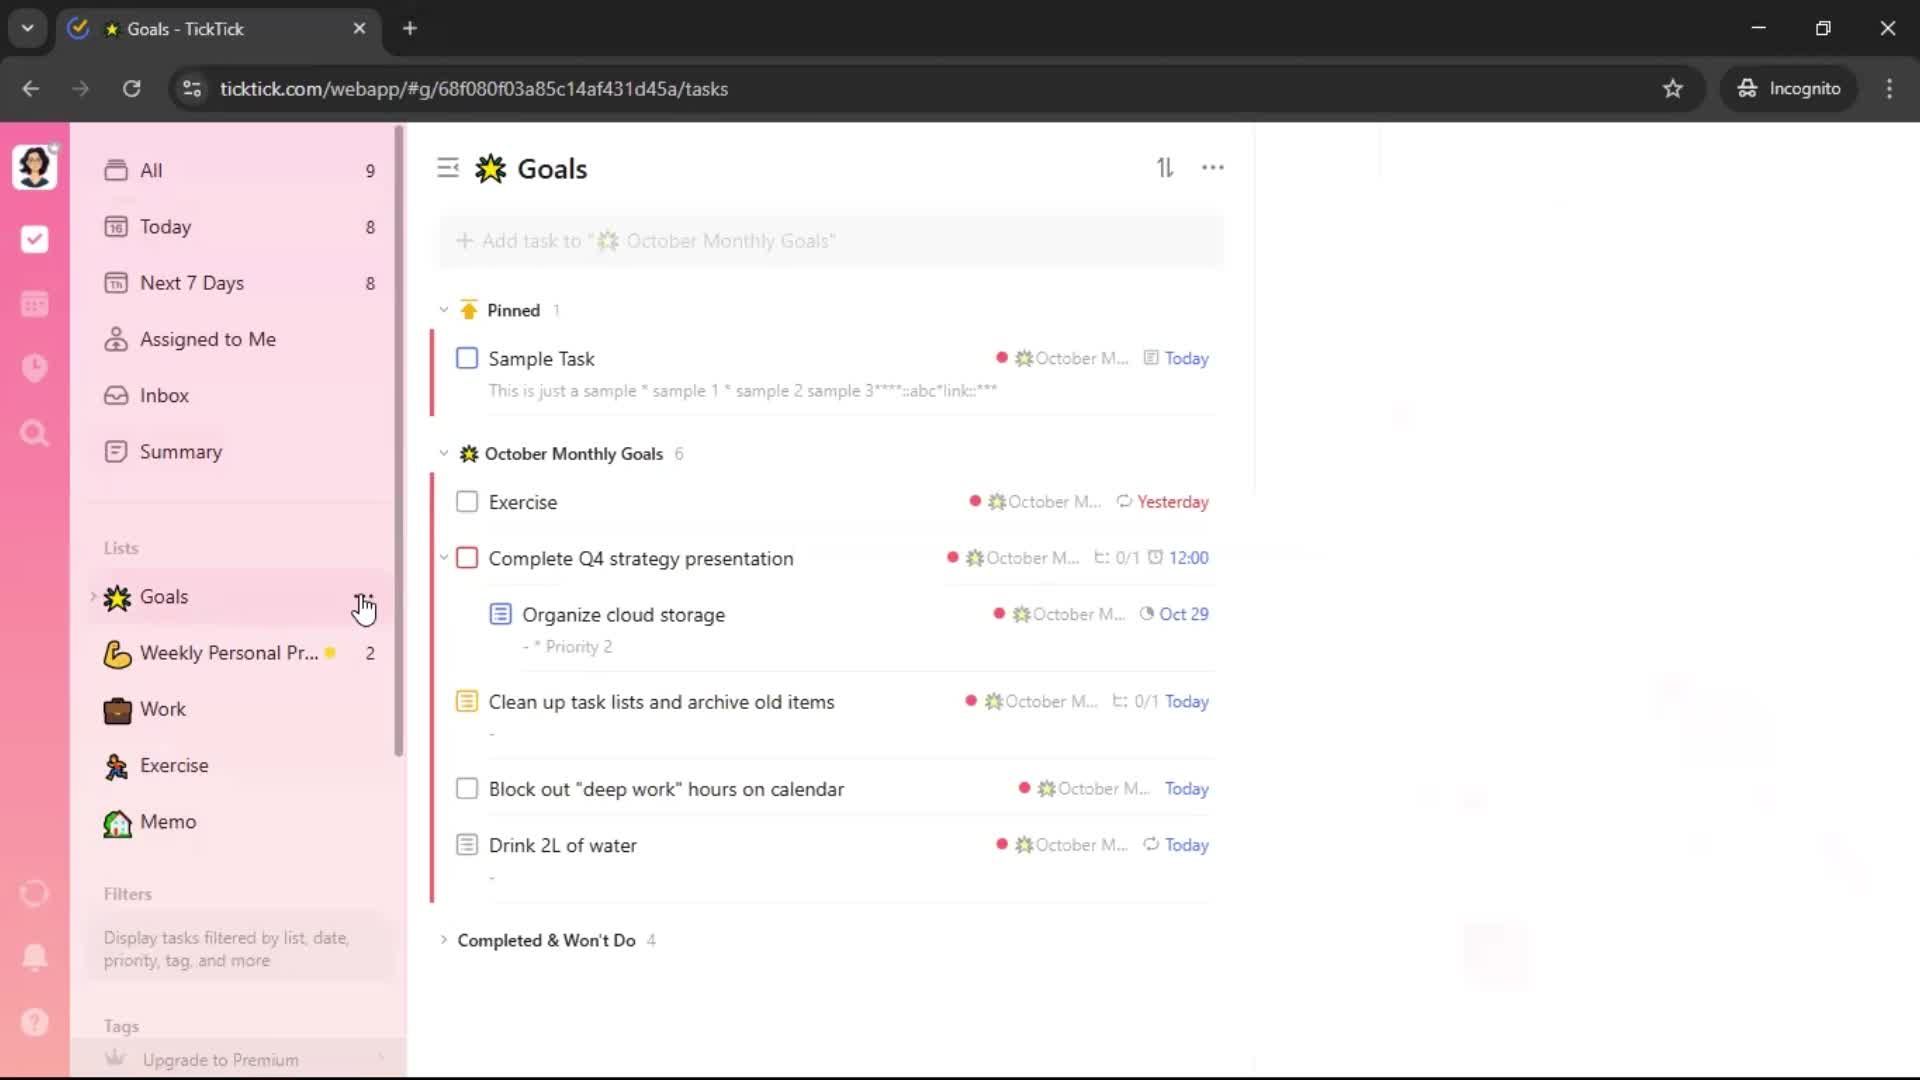Select the Today smart list

tap(165, 227)
